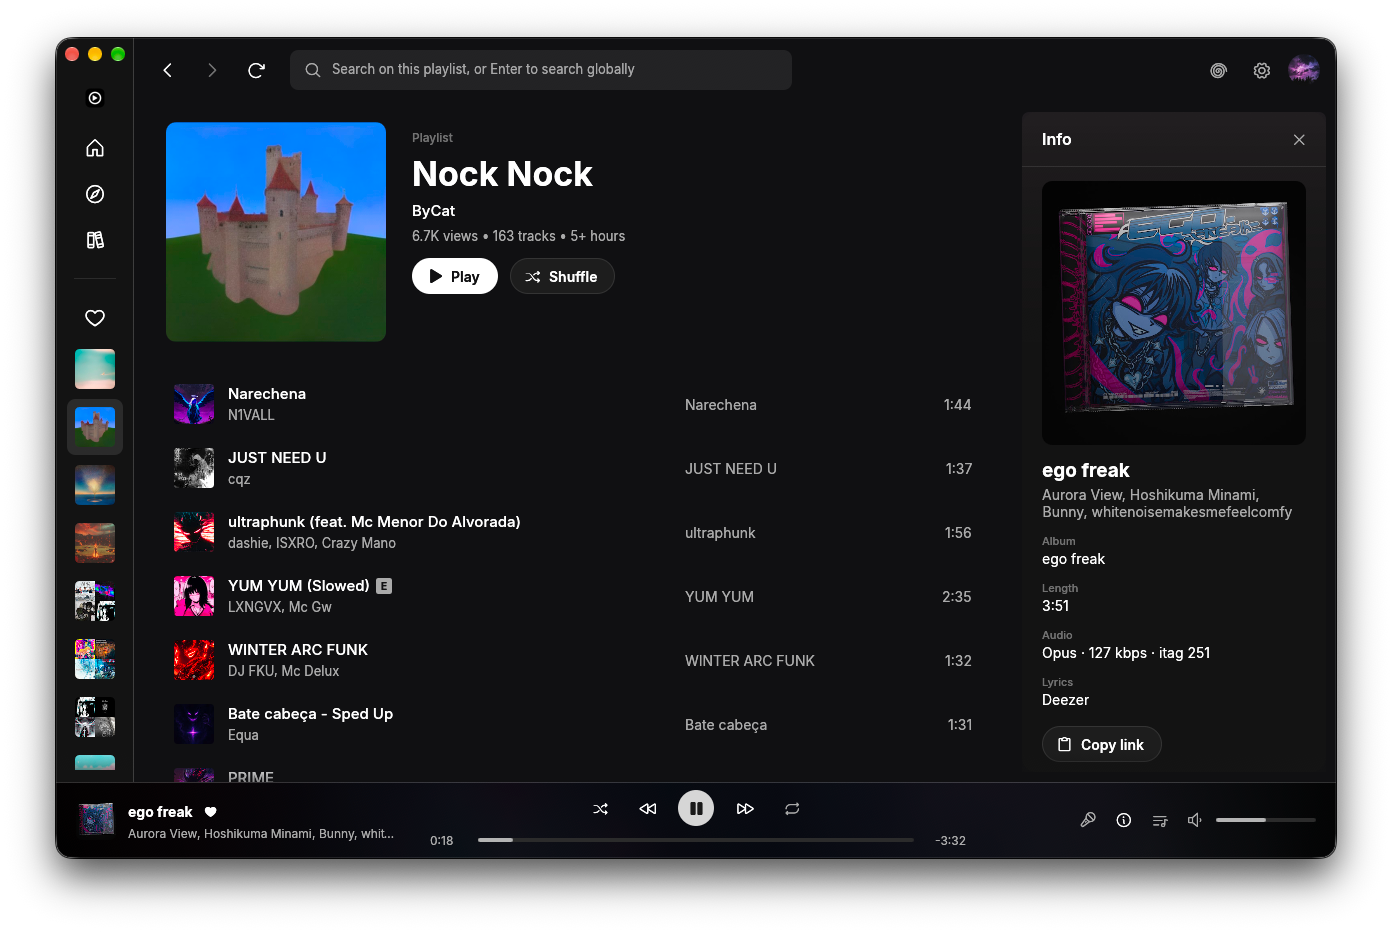Reload the page with the refresh icon

257,70
